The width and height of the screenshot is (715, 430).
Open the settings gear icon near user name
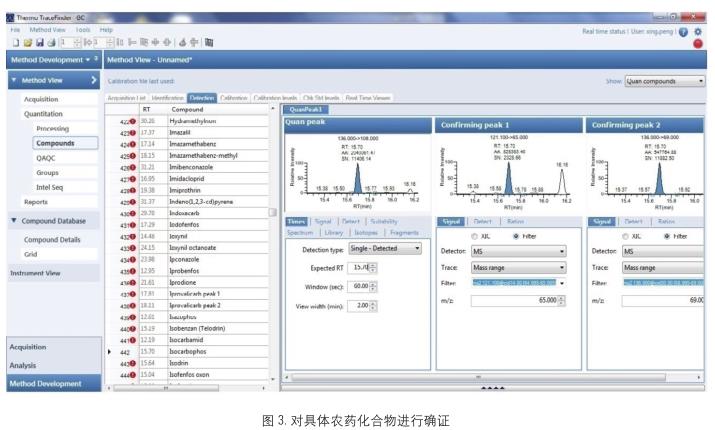pyautogui.click(x=697, y=31)
